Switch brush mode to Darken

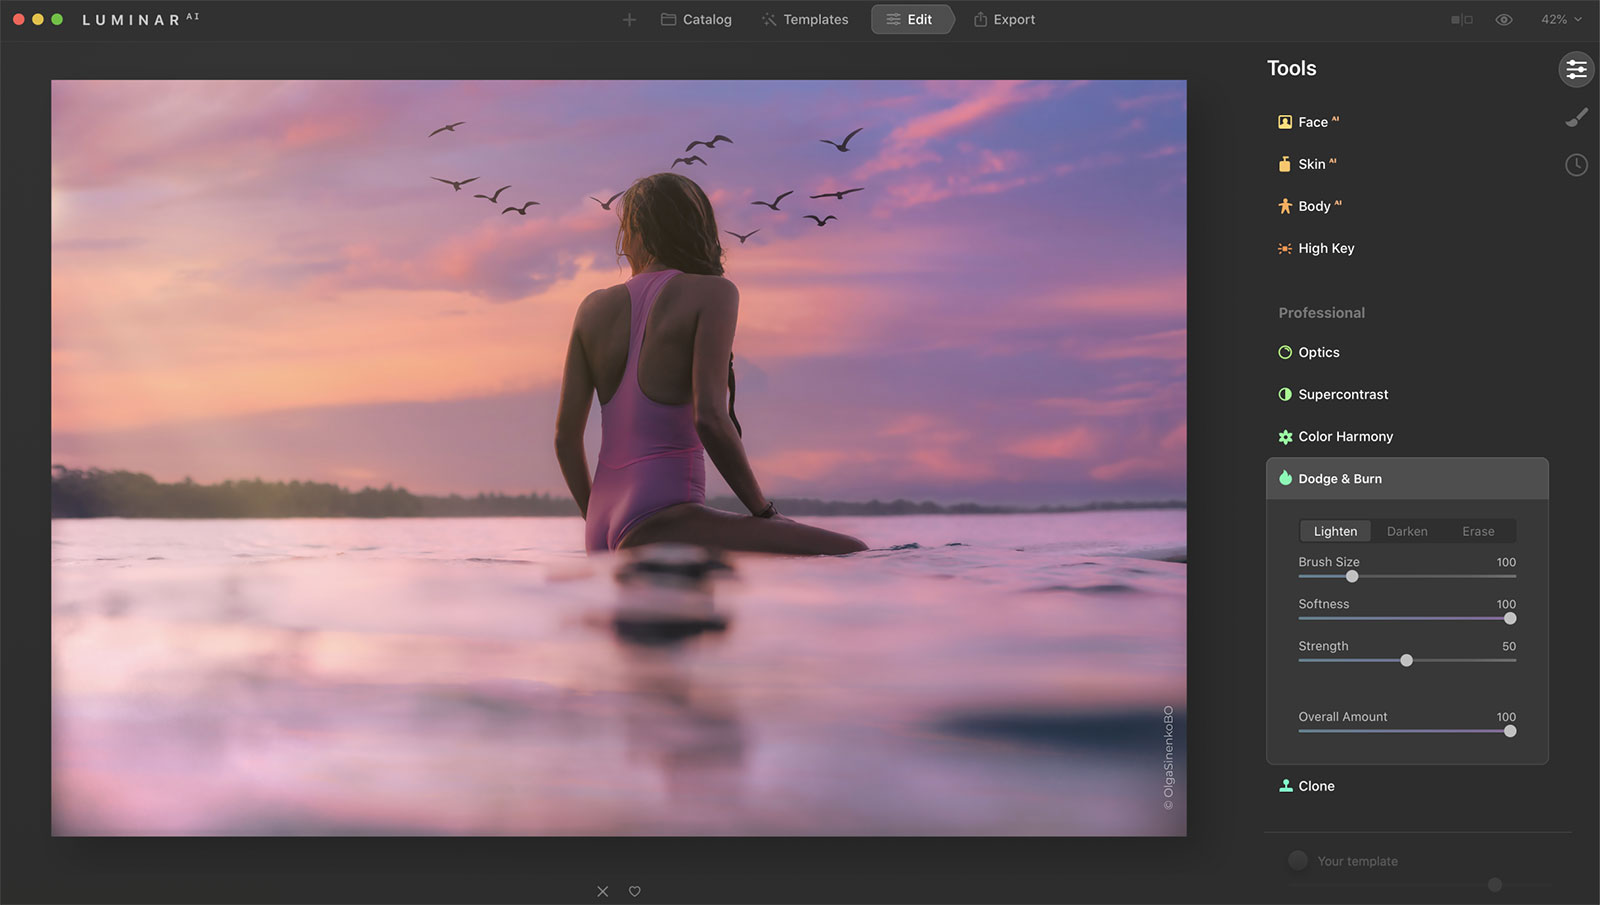point(1406,531)
